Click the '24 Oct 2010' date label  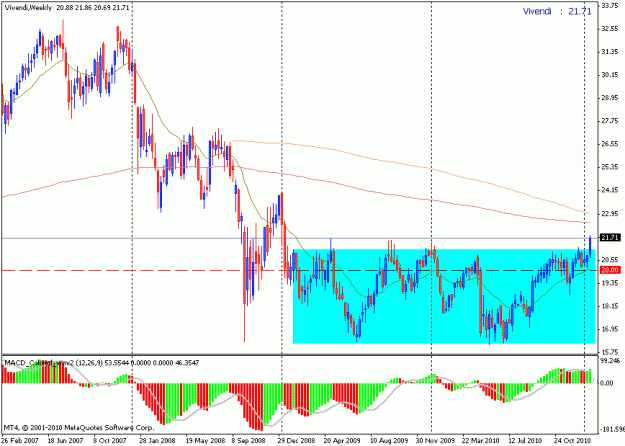point(573,441)
